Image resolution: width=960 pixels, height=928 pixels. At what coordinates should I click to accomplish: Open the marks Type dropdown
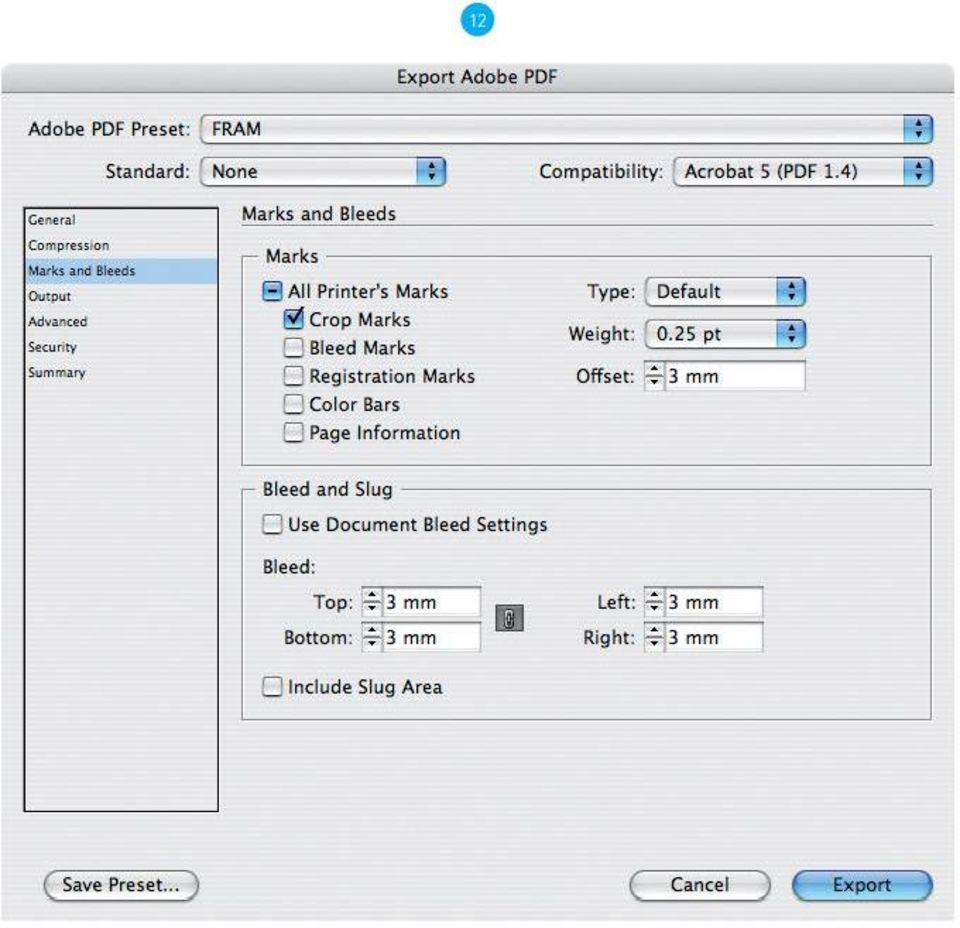coord(725,291)
